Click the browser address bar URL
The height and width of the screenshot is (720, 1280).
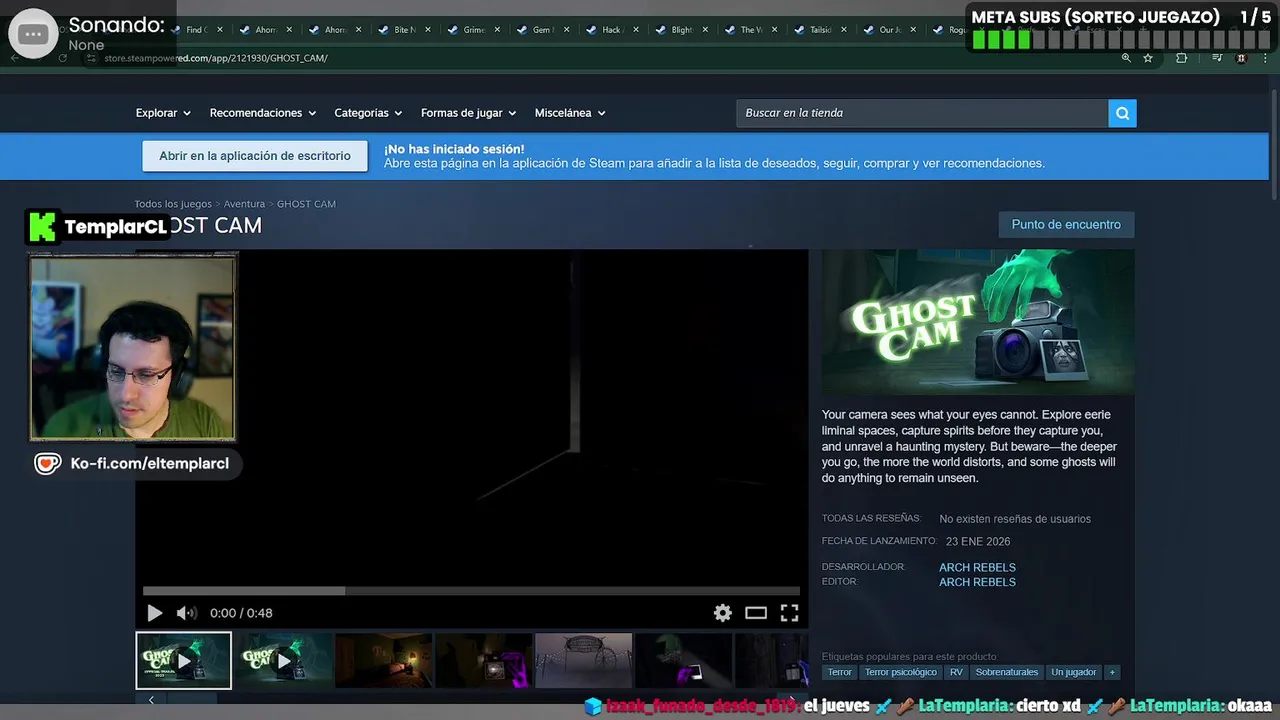[x=216, y=58]
